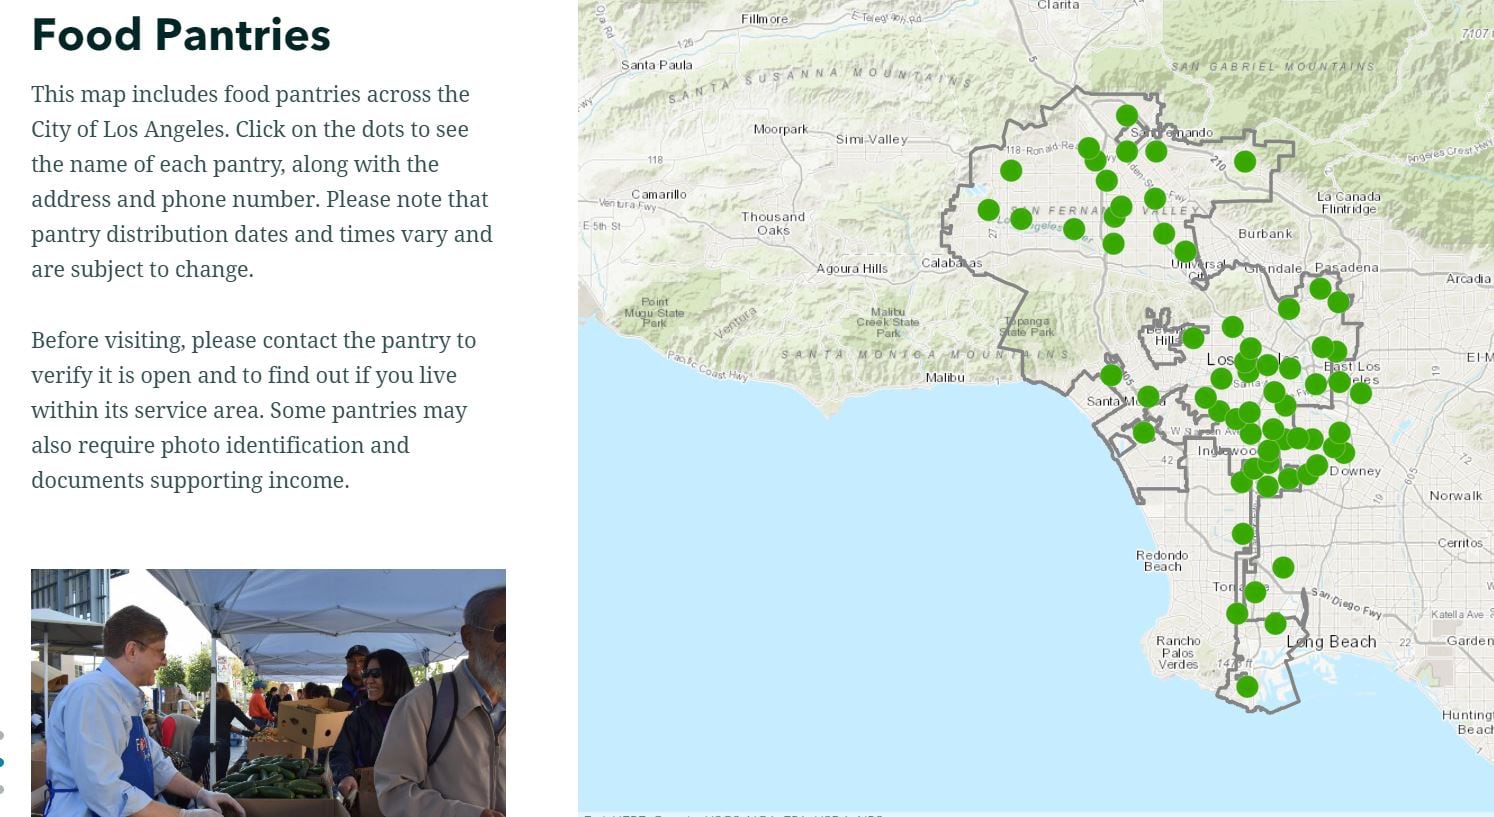This screenshot has height=817, width=1494.
Task: Click the green dot northwest of Santa Monica
Action: pyautogui.click(x=1111, y=376)
